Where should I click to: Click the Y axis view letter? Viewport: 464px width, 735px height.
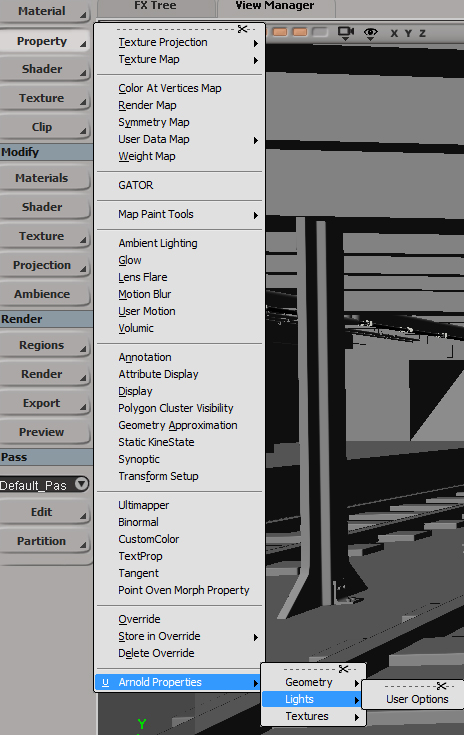coord(408,33)
